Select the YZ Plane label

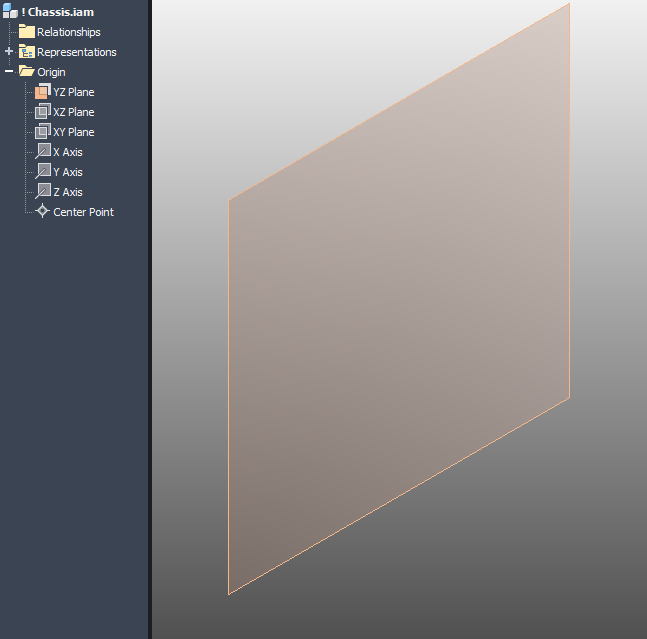tap(73, 92)
